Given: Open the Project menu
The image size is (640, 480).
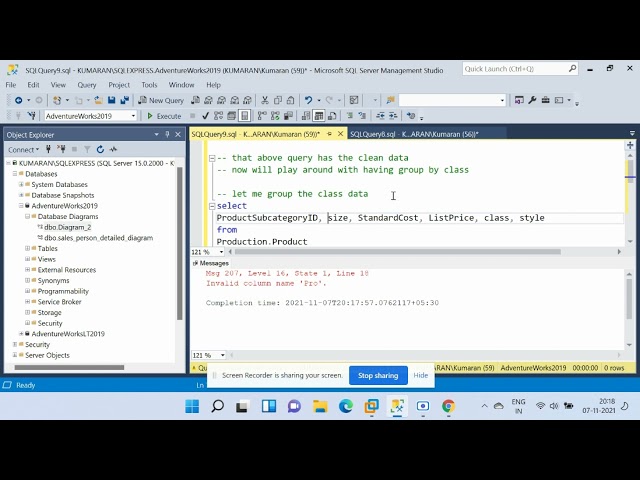Looking at the screenshot, I should point(119,85).
